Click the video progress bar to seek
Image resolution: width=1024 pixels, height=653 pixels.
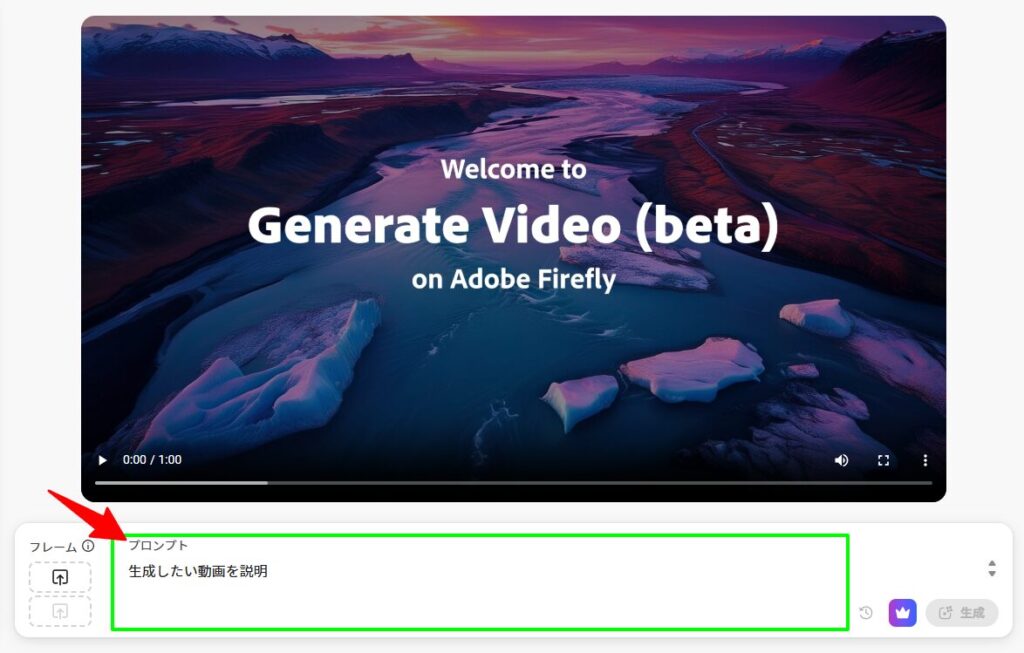coord(513,483)
